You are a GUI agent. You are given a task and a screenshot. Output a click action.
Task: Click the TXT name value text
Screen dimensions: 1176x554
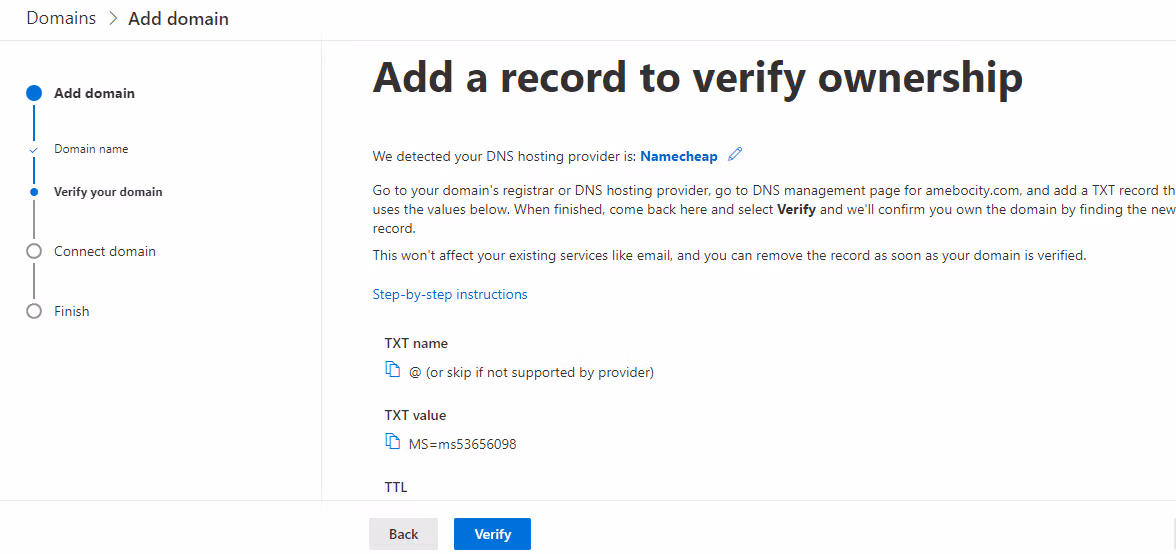pyautogui.click(x=531, y=372)
